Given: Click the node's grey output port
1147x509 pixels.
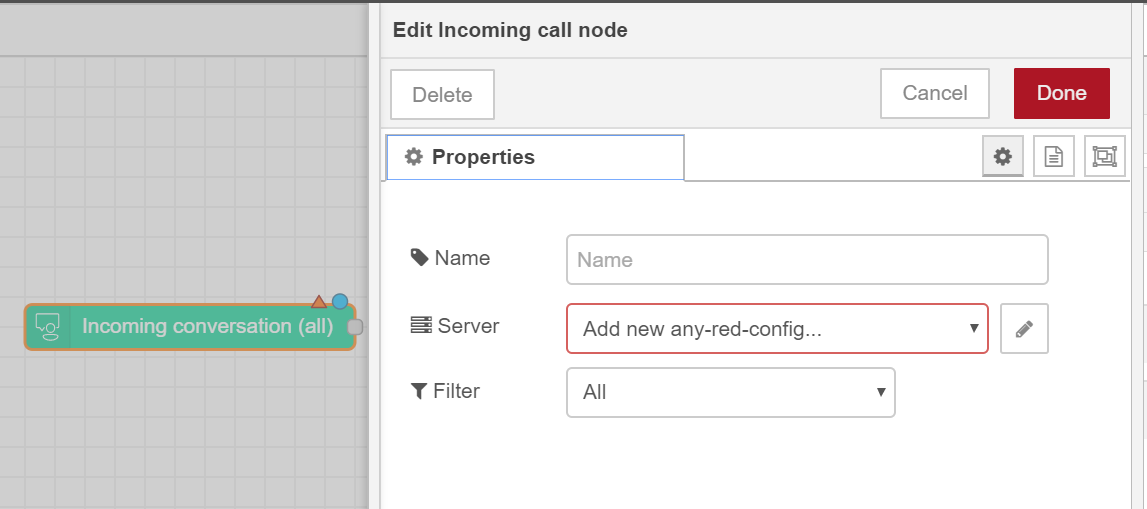Looking at the screenshot, I should coord(355,327).
